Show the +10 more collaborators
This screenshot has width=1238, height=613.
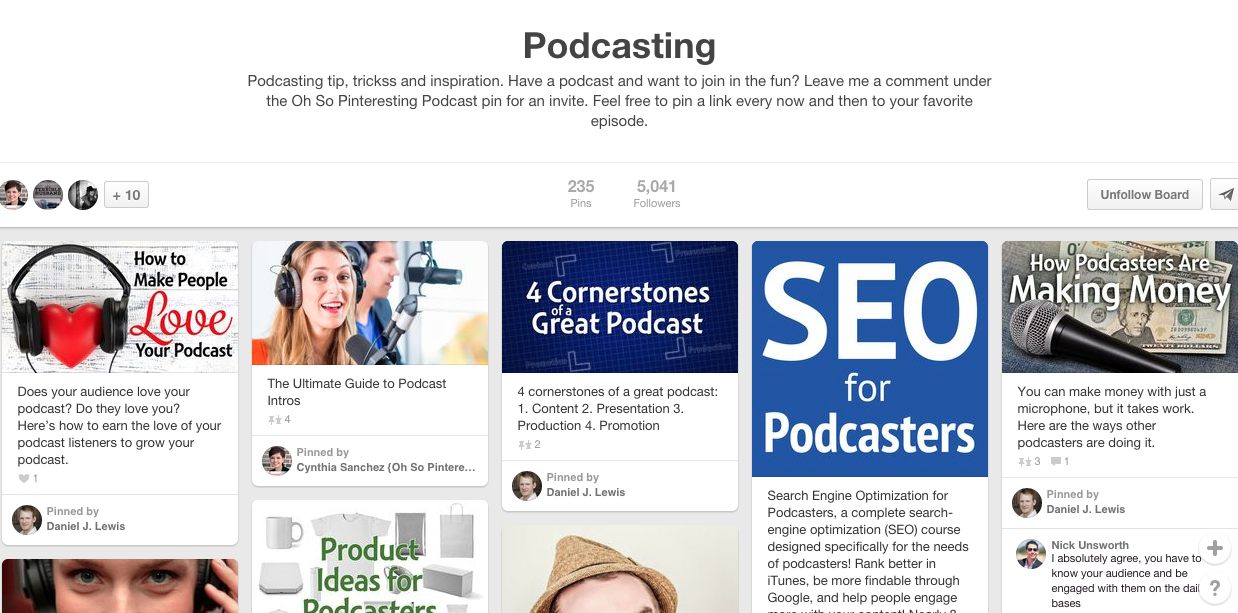click(x=126, y=194)
